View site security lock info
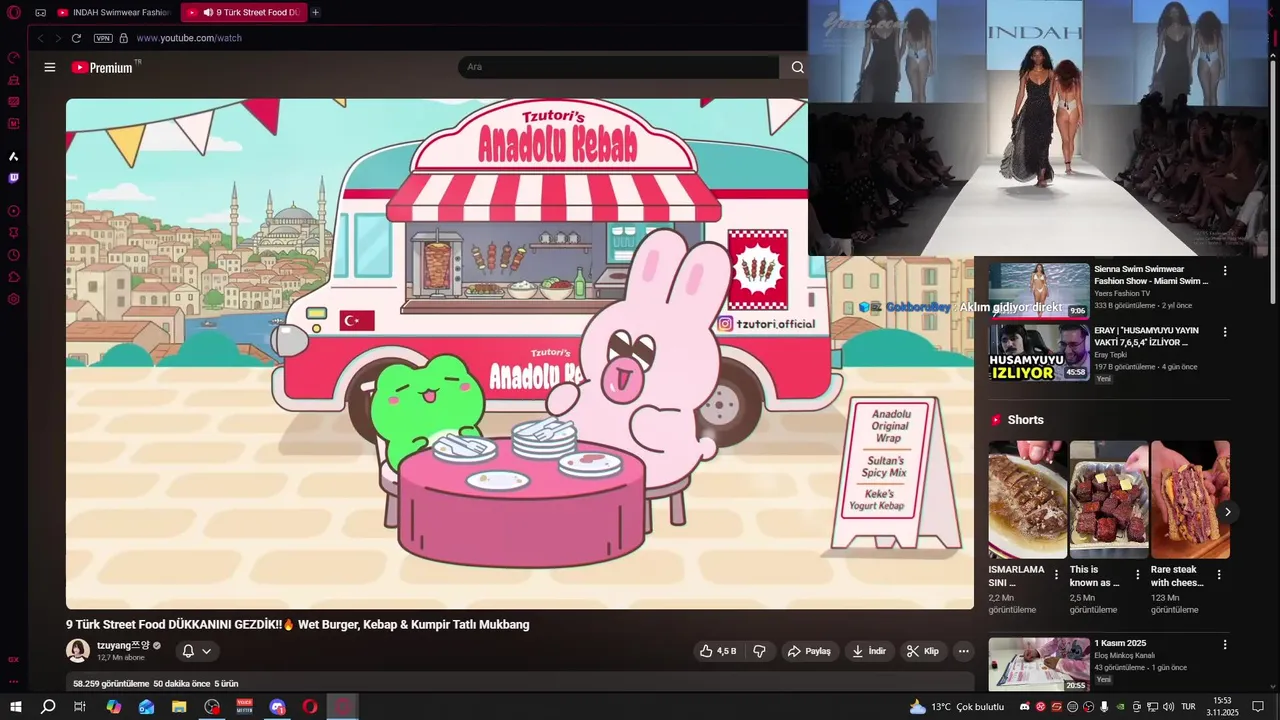The height and width of the screenshot is (720, 1280). tap(124, 38)
